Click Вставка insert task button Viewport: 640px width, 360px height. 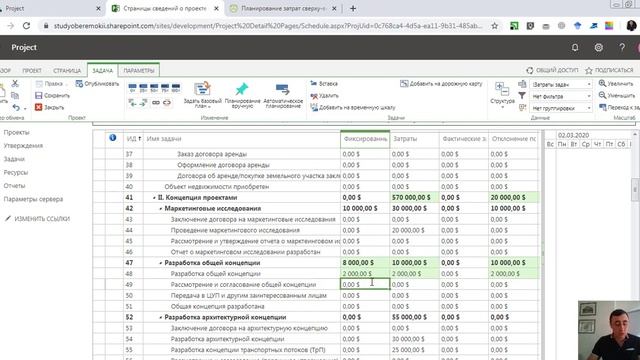tap(324, 84)
